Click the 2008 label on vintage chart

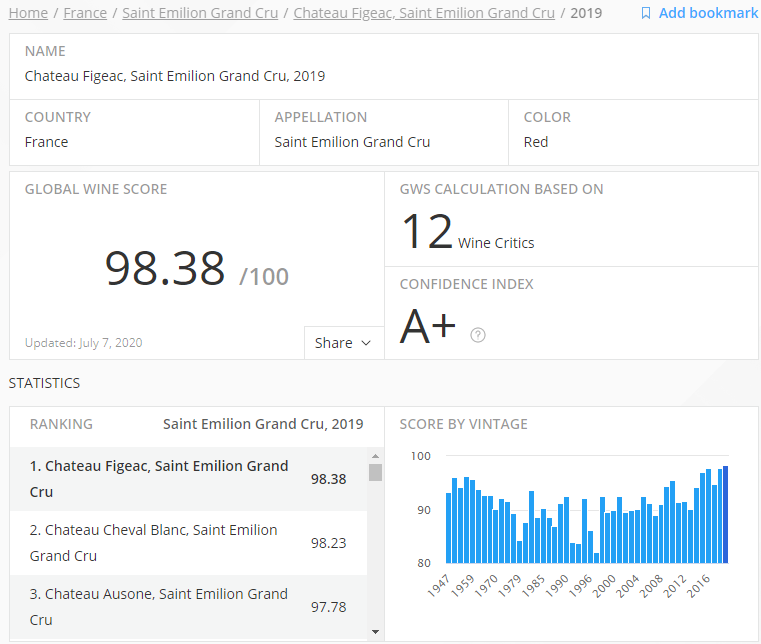(x=651, y=585)
